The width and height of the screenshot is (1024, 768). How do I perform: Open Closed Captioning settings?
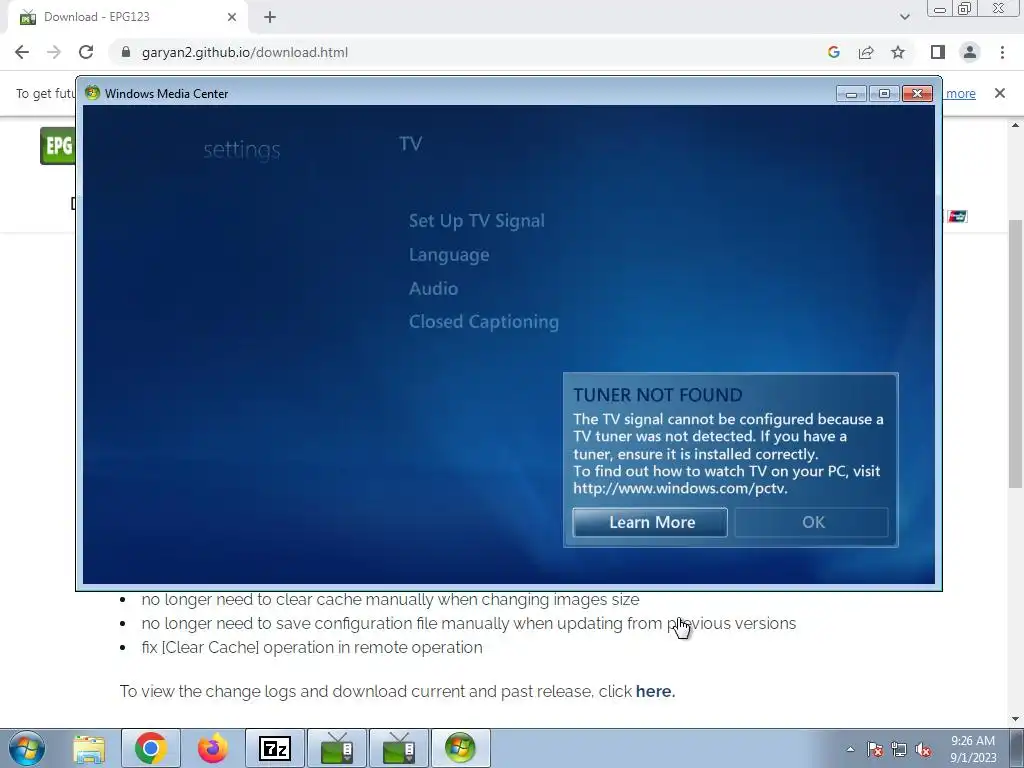pyautogui.click(x=484, y=322)
